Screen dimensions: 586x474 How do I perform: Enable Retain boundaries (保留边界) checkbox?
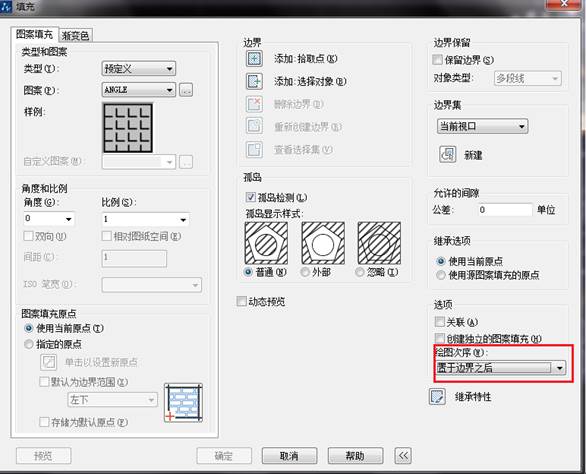pyautogui.click(x=437, y=59)
